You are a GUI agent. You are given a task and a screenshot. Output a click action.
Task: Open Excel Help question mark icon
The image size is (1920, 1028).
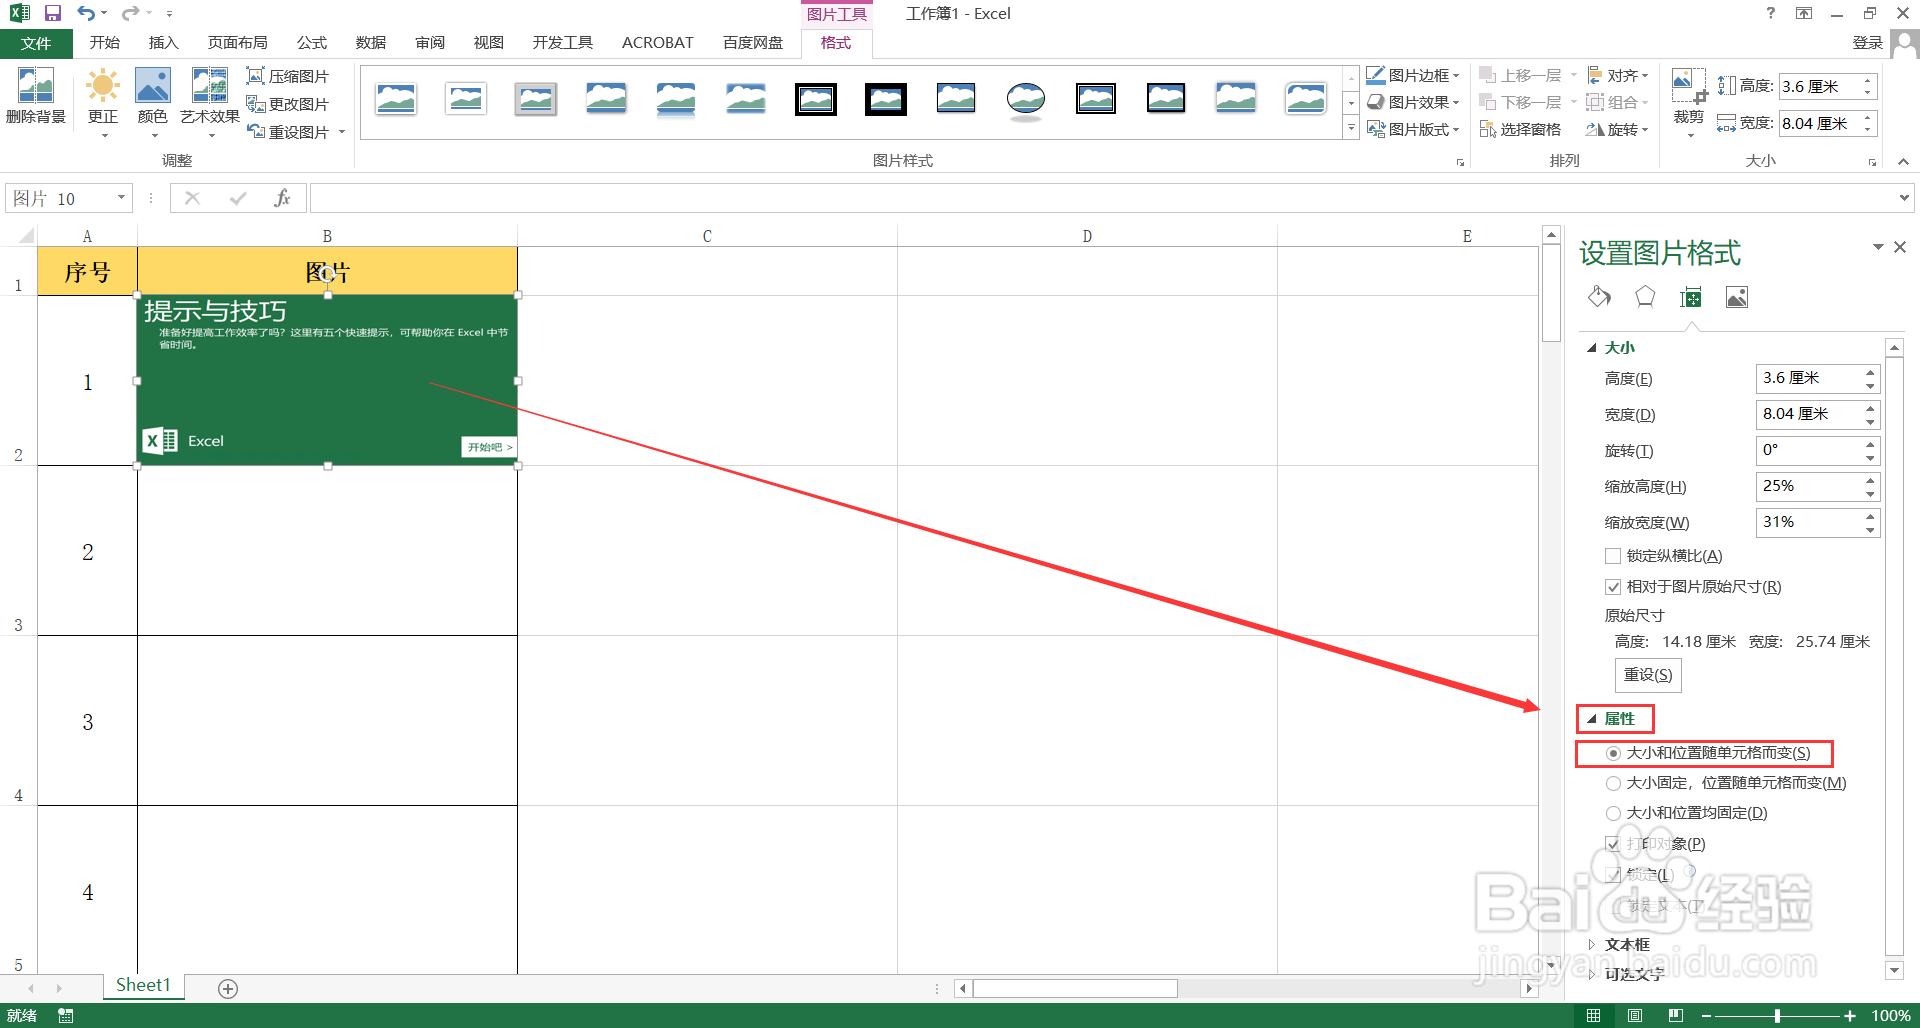[1771, 13]
